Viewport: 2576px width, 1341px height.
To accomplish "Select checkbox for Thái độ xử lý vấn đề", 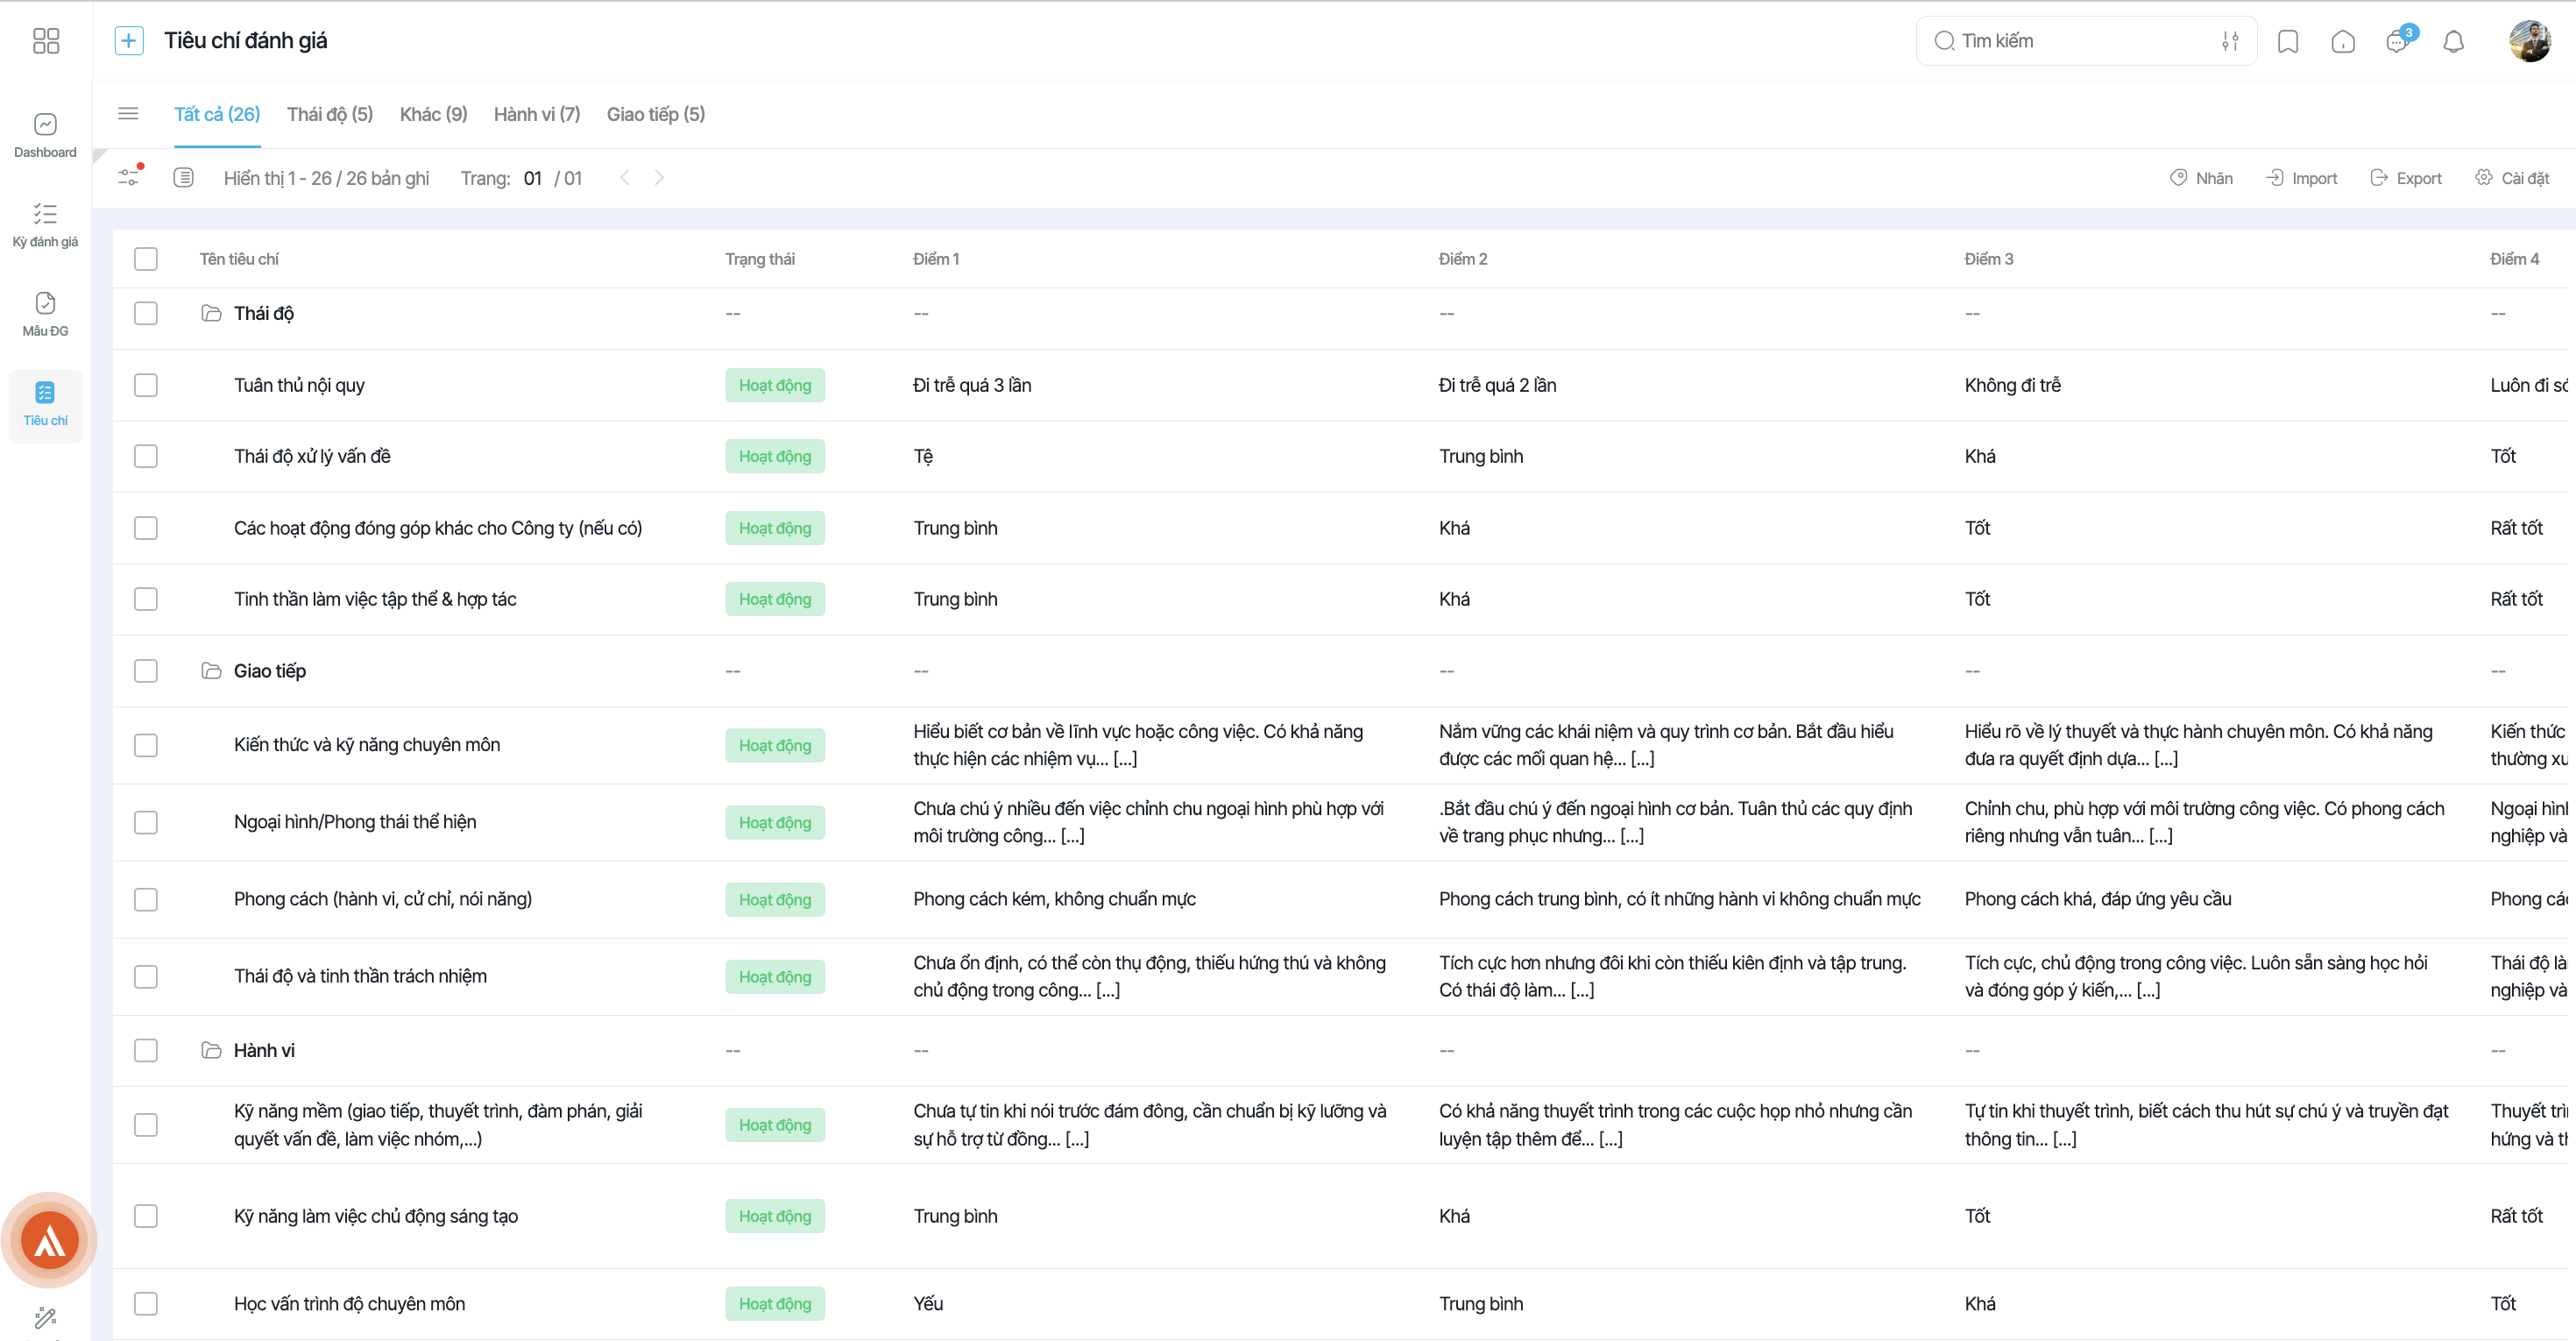I will (x=146, y=456).
